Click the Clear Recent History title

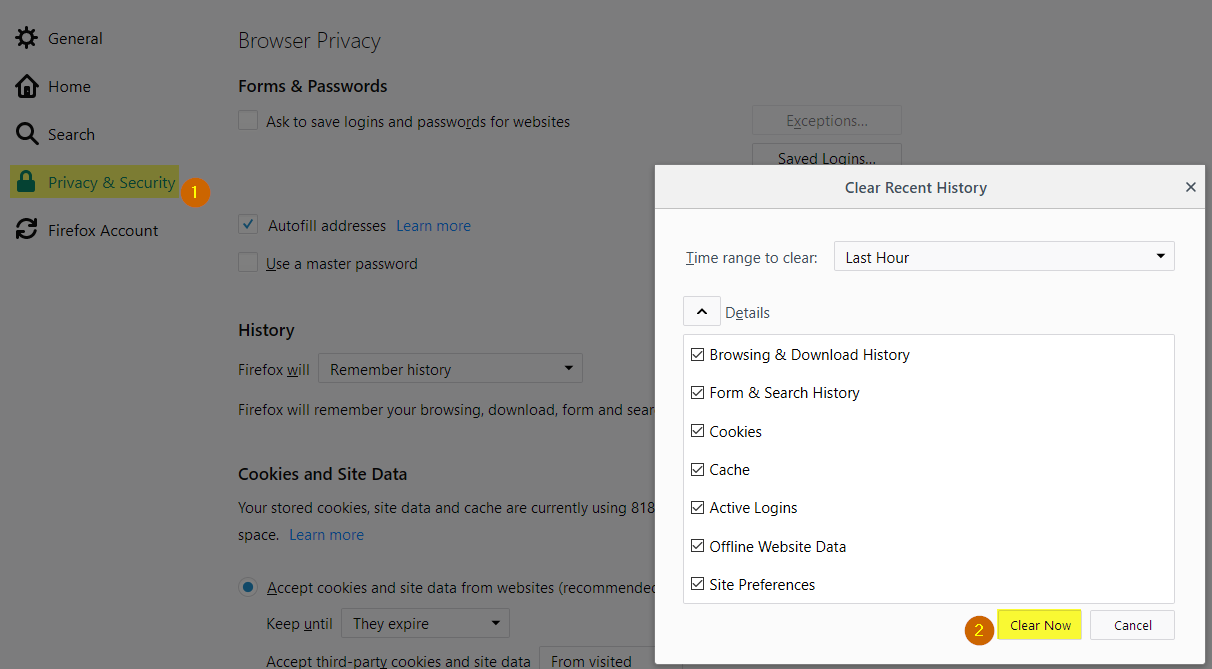point(916,187)
